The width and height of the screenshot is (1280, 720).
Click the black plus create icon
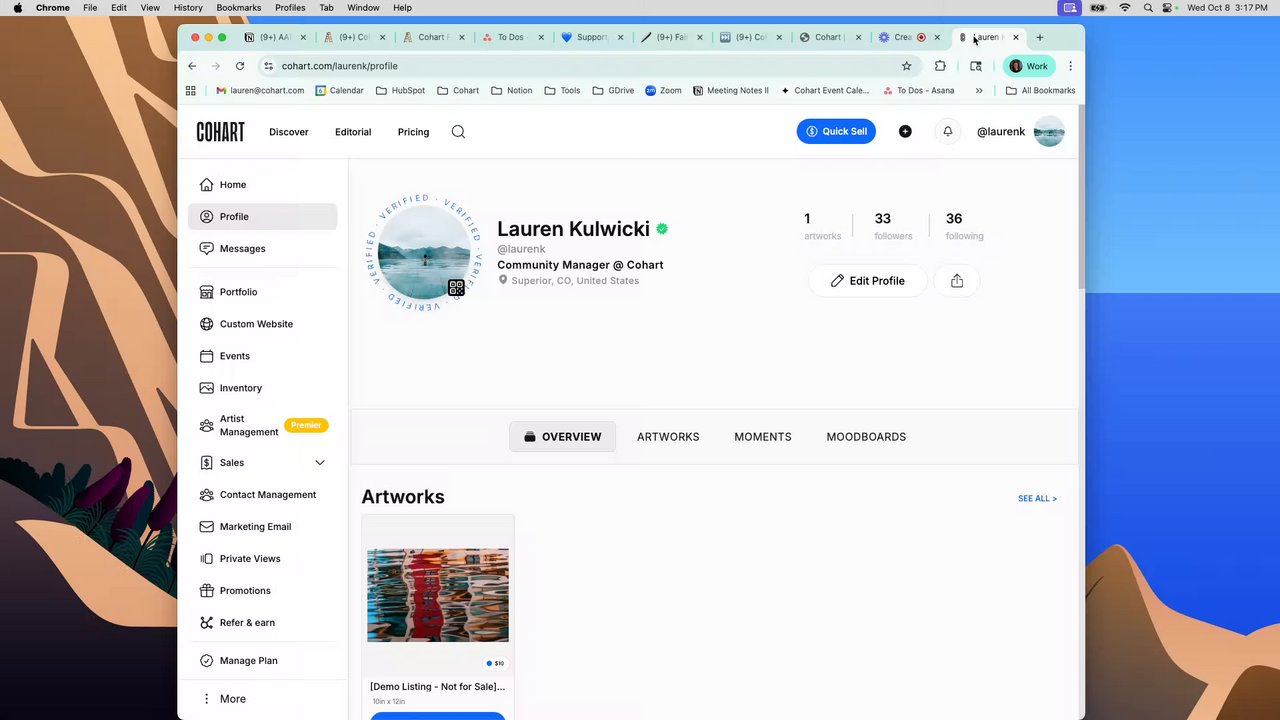[905, 132]
